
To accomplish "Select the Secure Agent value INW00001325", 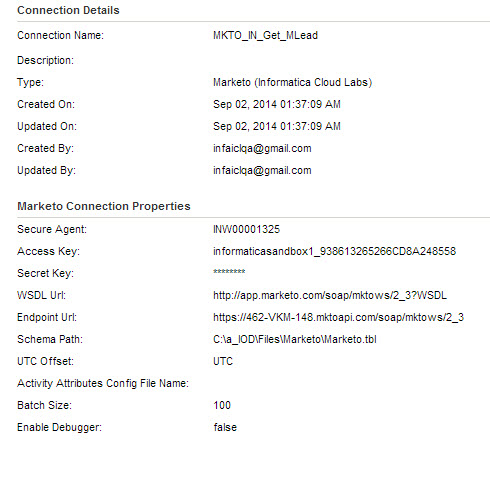I will tap(246, 229).
